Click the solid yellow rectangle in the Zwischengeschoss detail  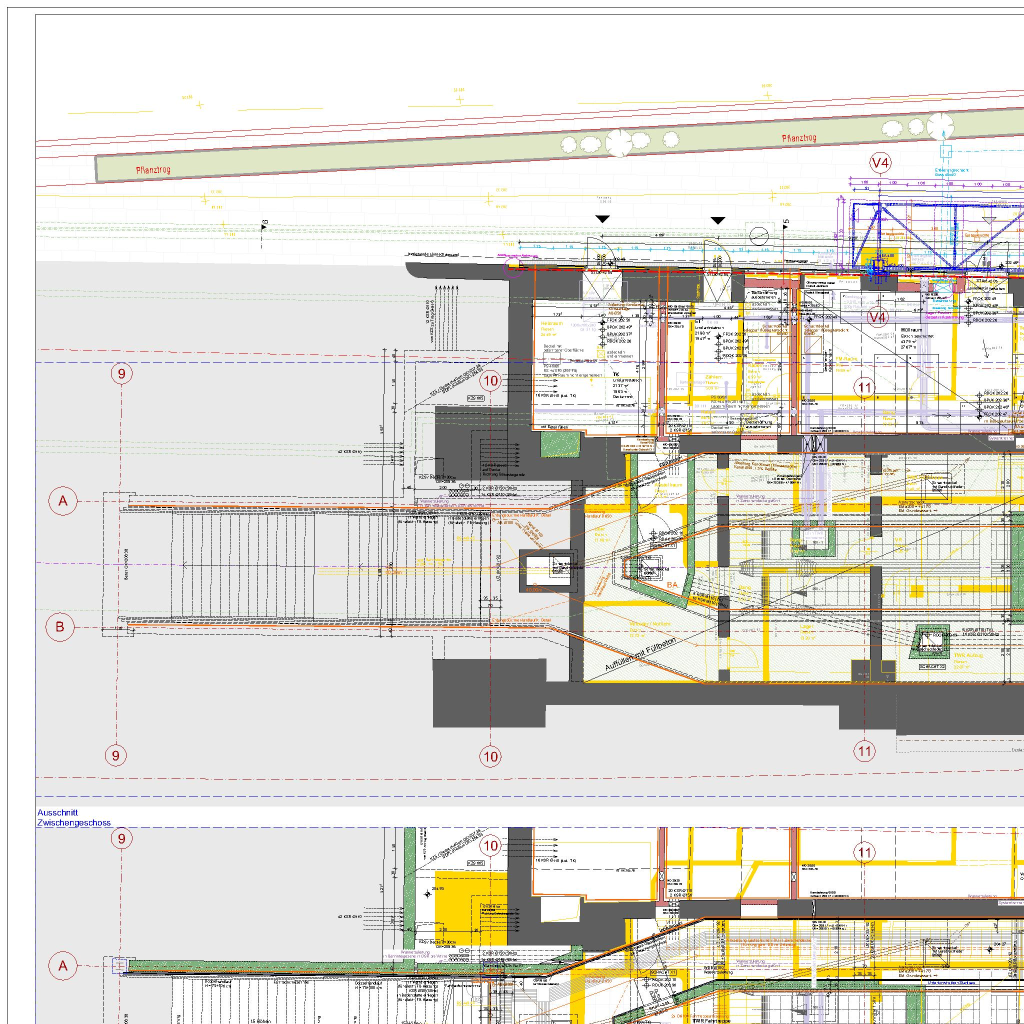pyautogui.click(x=471, y=907)
